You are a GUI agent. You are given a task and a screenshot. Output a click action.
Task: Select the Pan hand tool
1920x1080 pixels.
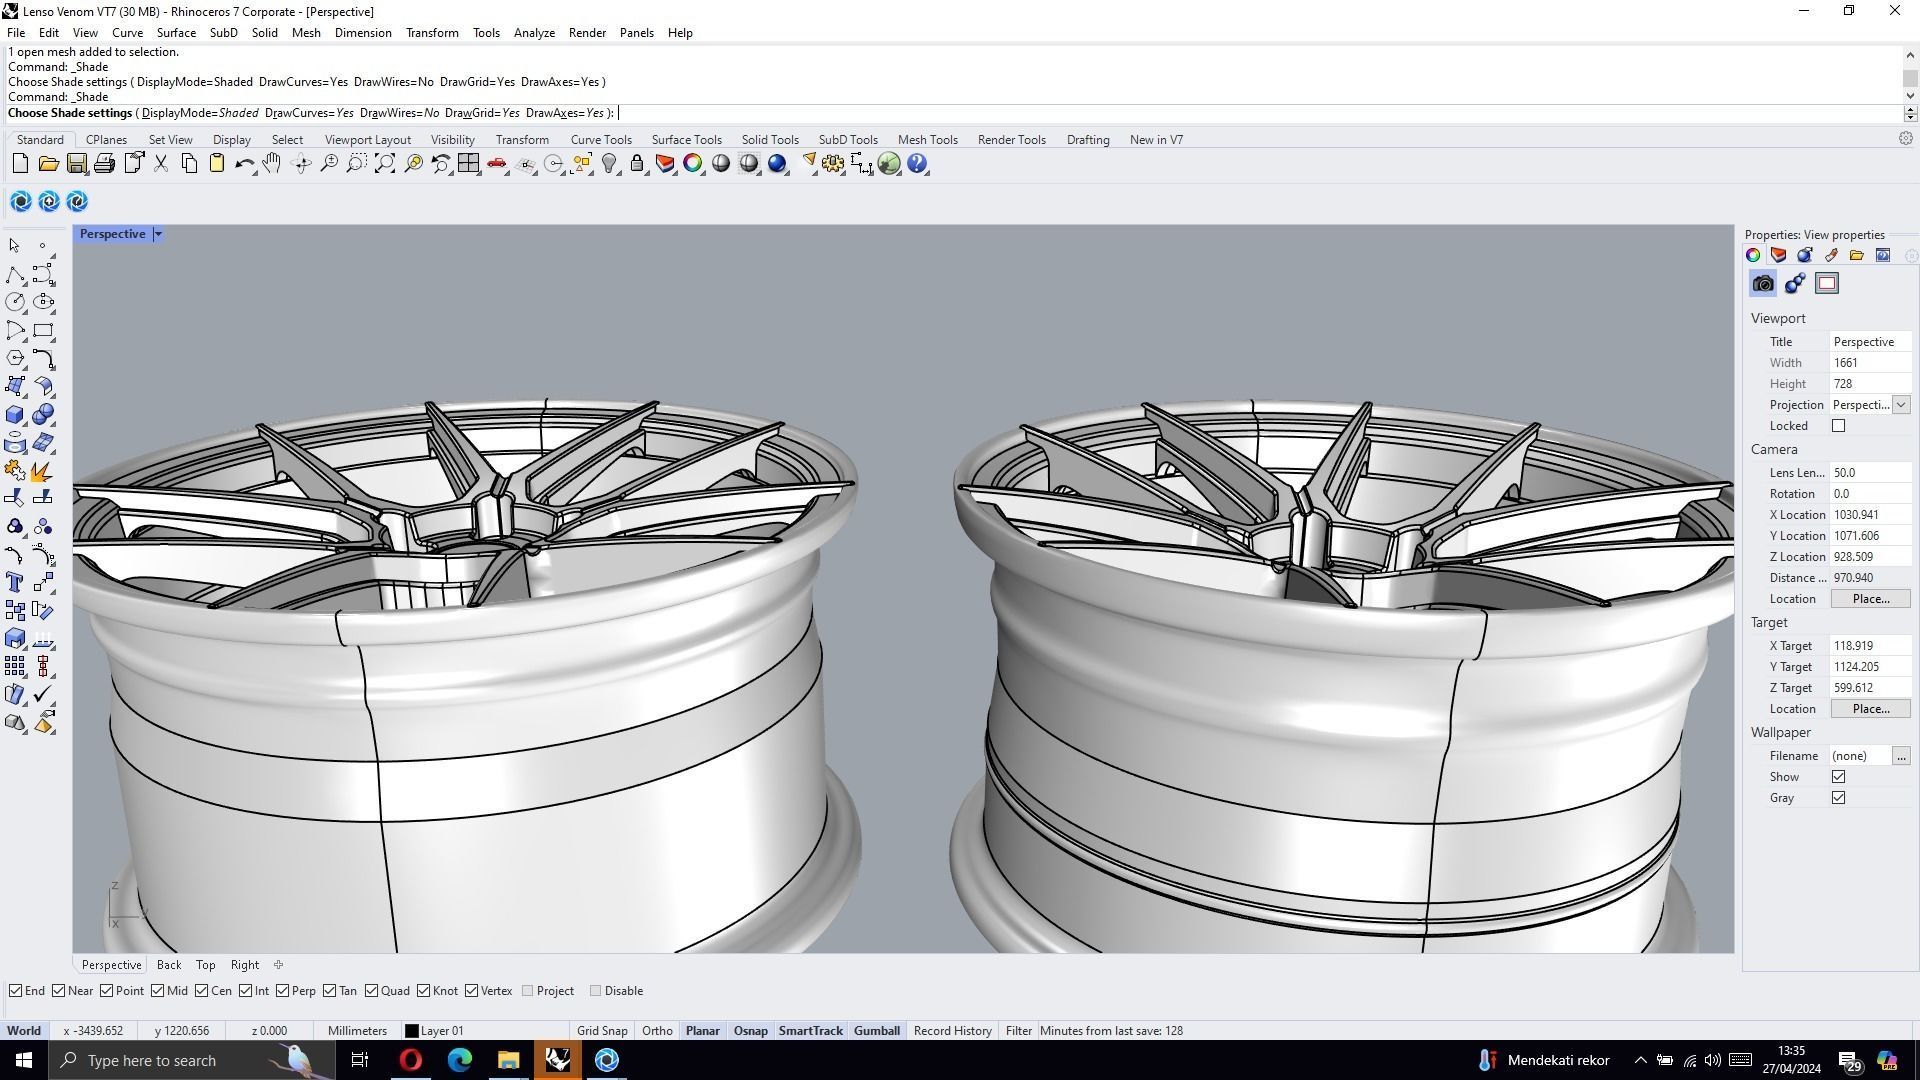(x=272, y=164)
